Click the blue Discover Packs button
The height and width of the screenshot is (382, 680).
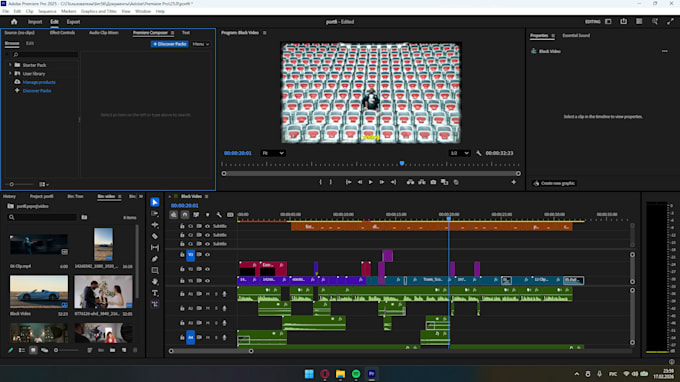click(x=170, y=44)
